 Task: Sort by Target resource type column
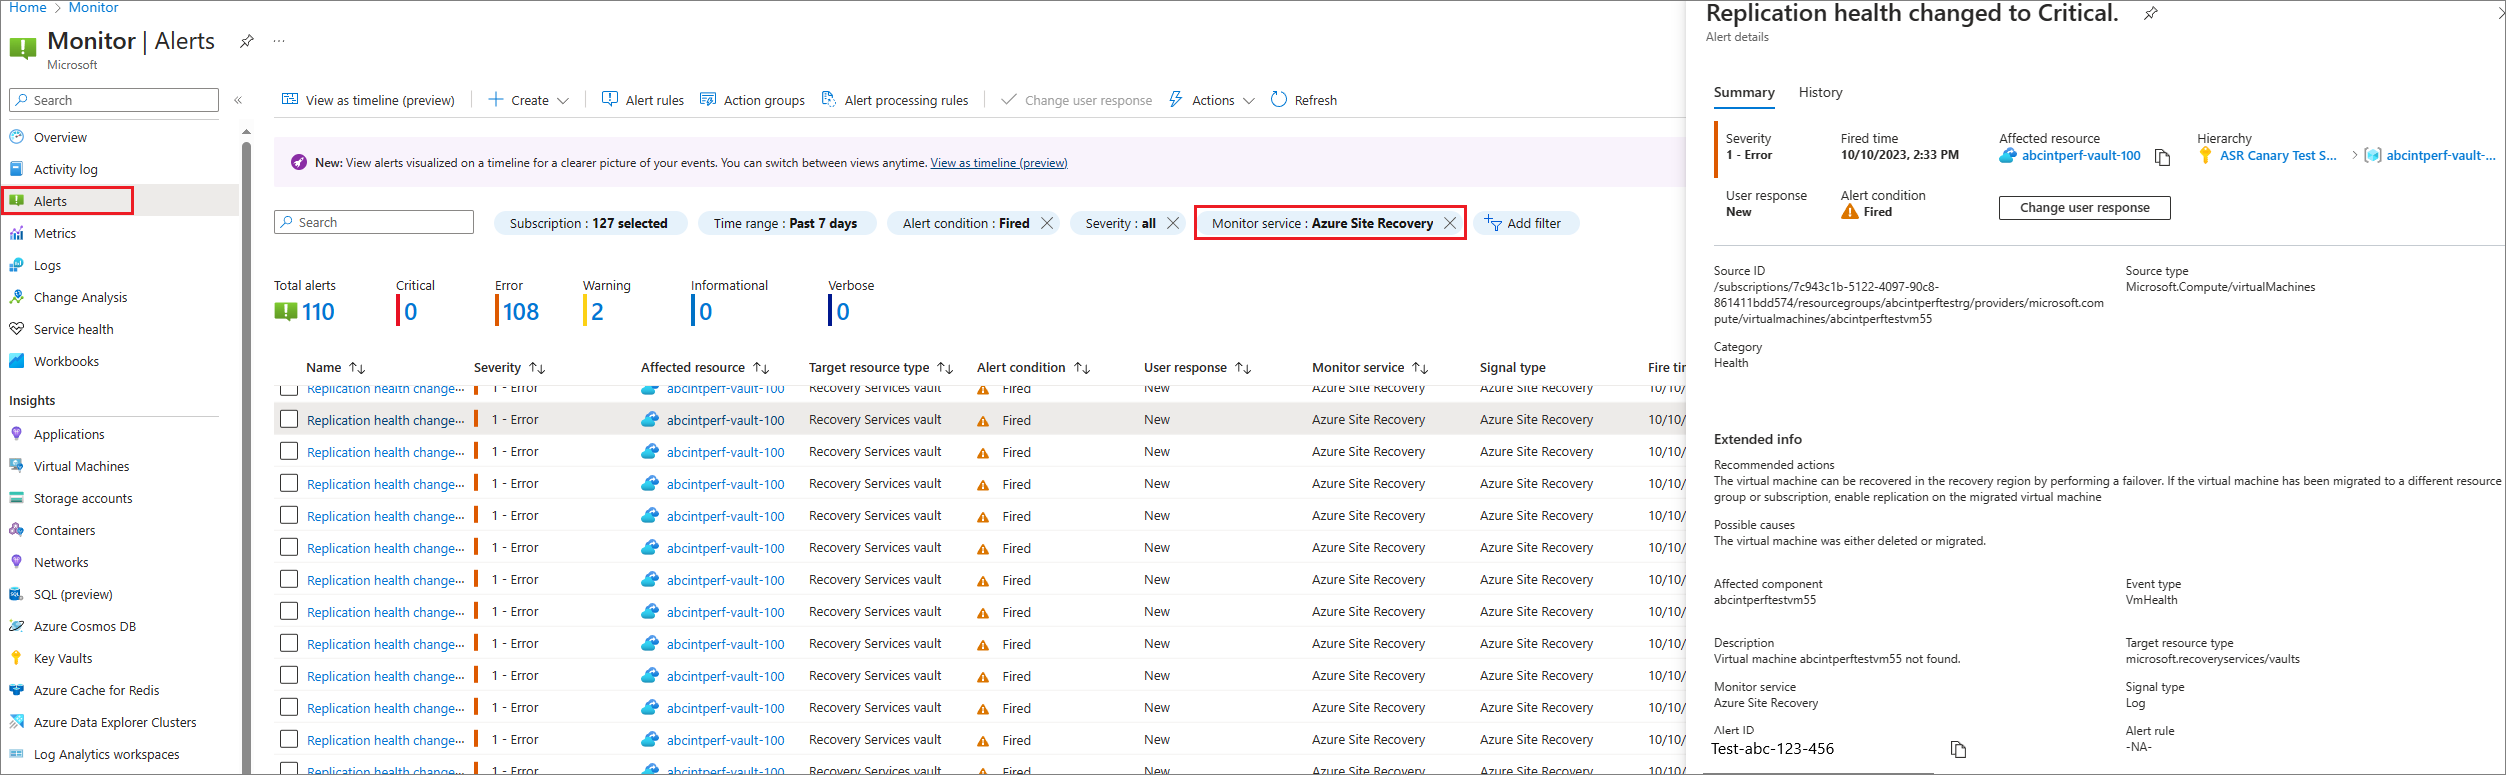pos(881,368)
